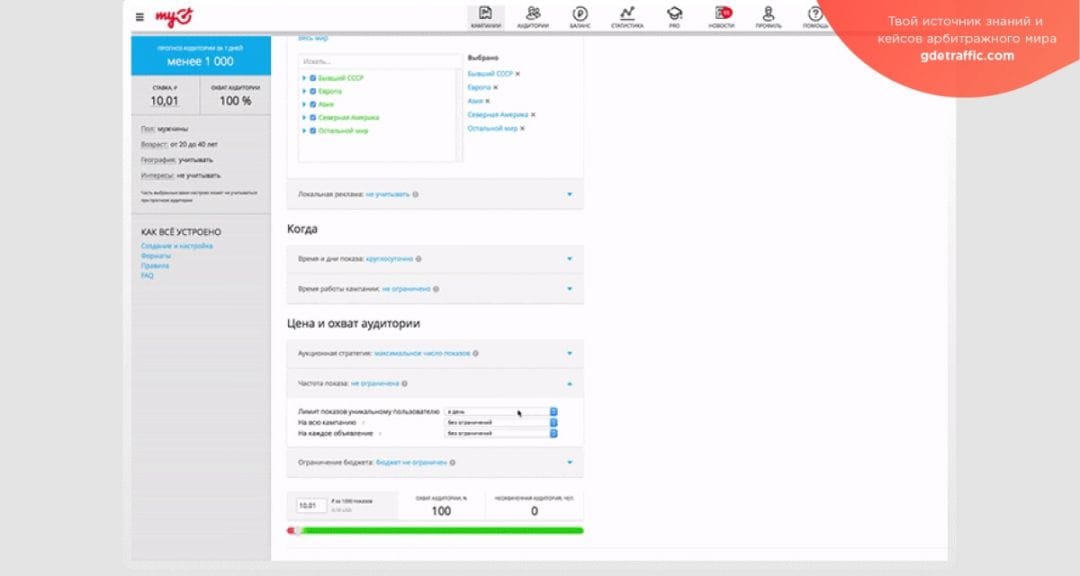Click the Баланс icon
This screenshot has height=576, width=1080.
580,15
